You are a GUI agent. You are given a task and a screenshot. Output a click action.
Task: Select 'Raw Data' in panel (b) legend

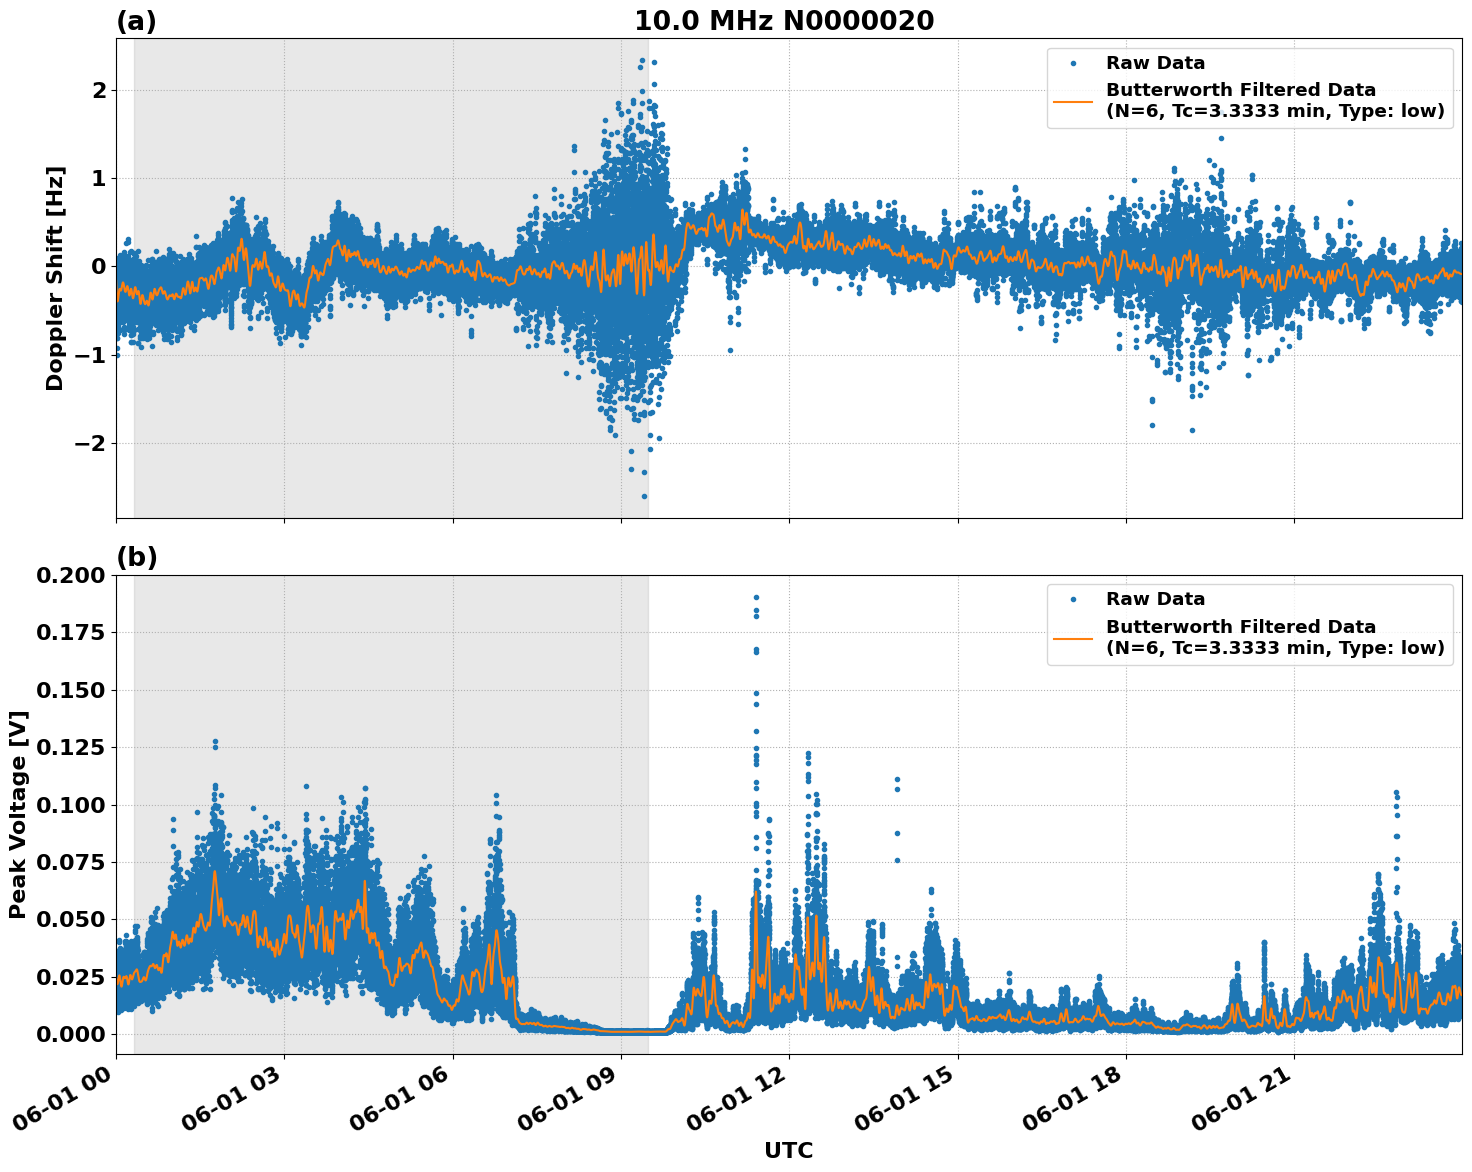pos(1155,599)
